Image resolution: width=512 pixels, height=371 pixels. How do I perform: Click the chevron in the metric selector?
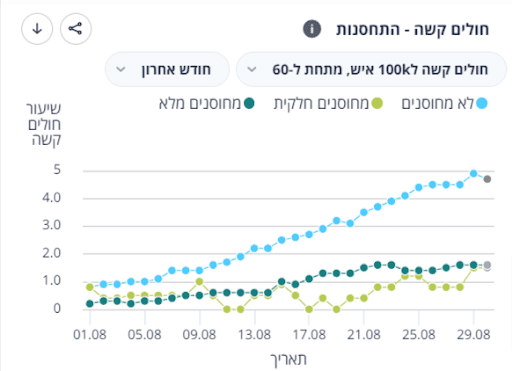[252, 70]
